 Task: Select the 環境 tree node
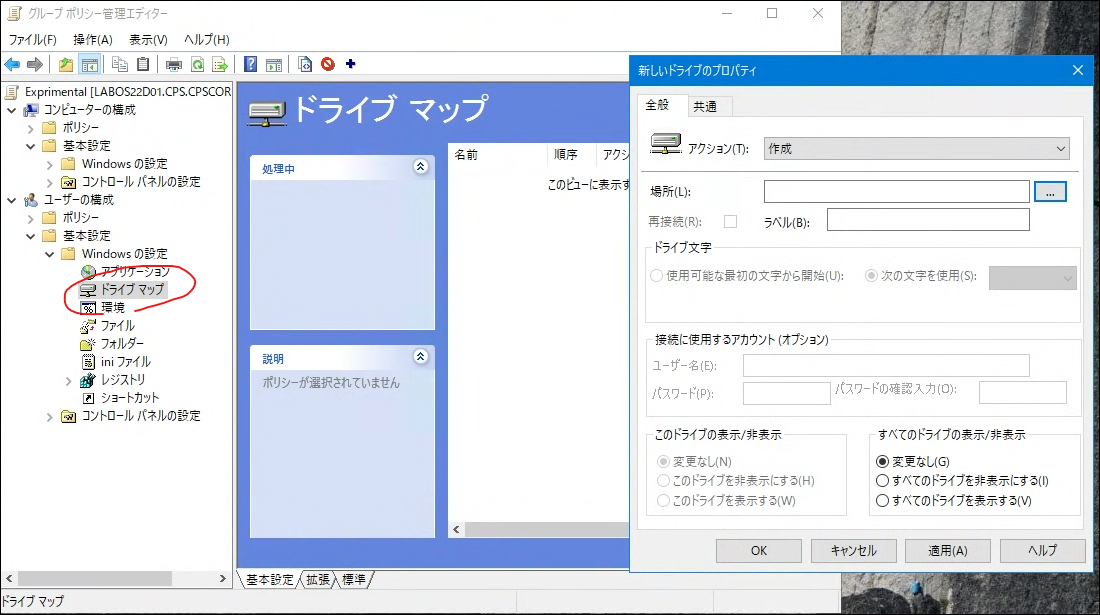(113, 307)
